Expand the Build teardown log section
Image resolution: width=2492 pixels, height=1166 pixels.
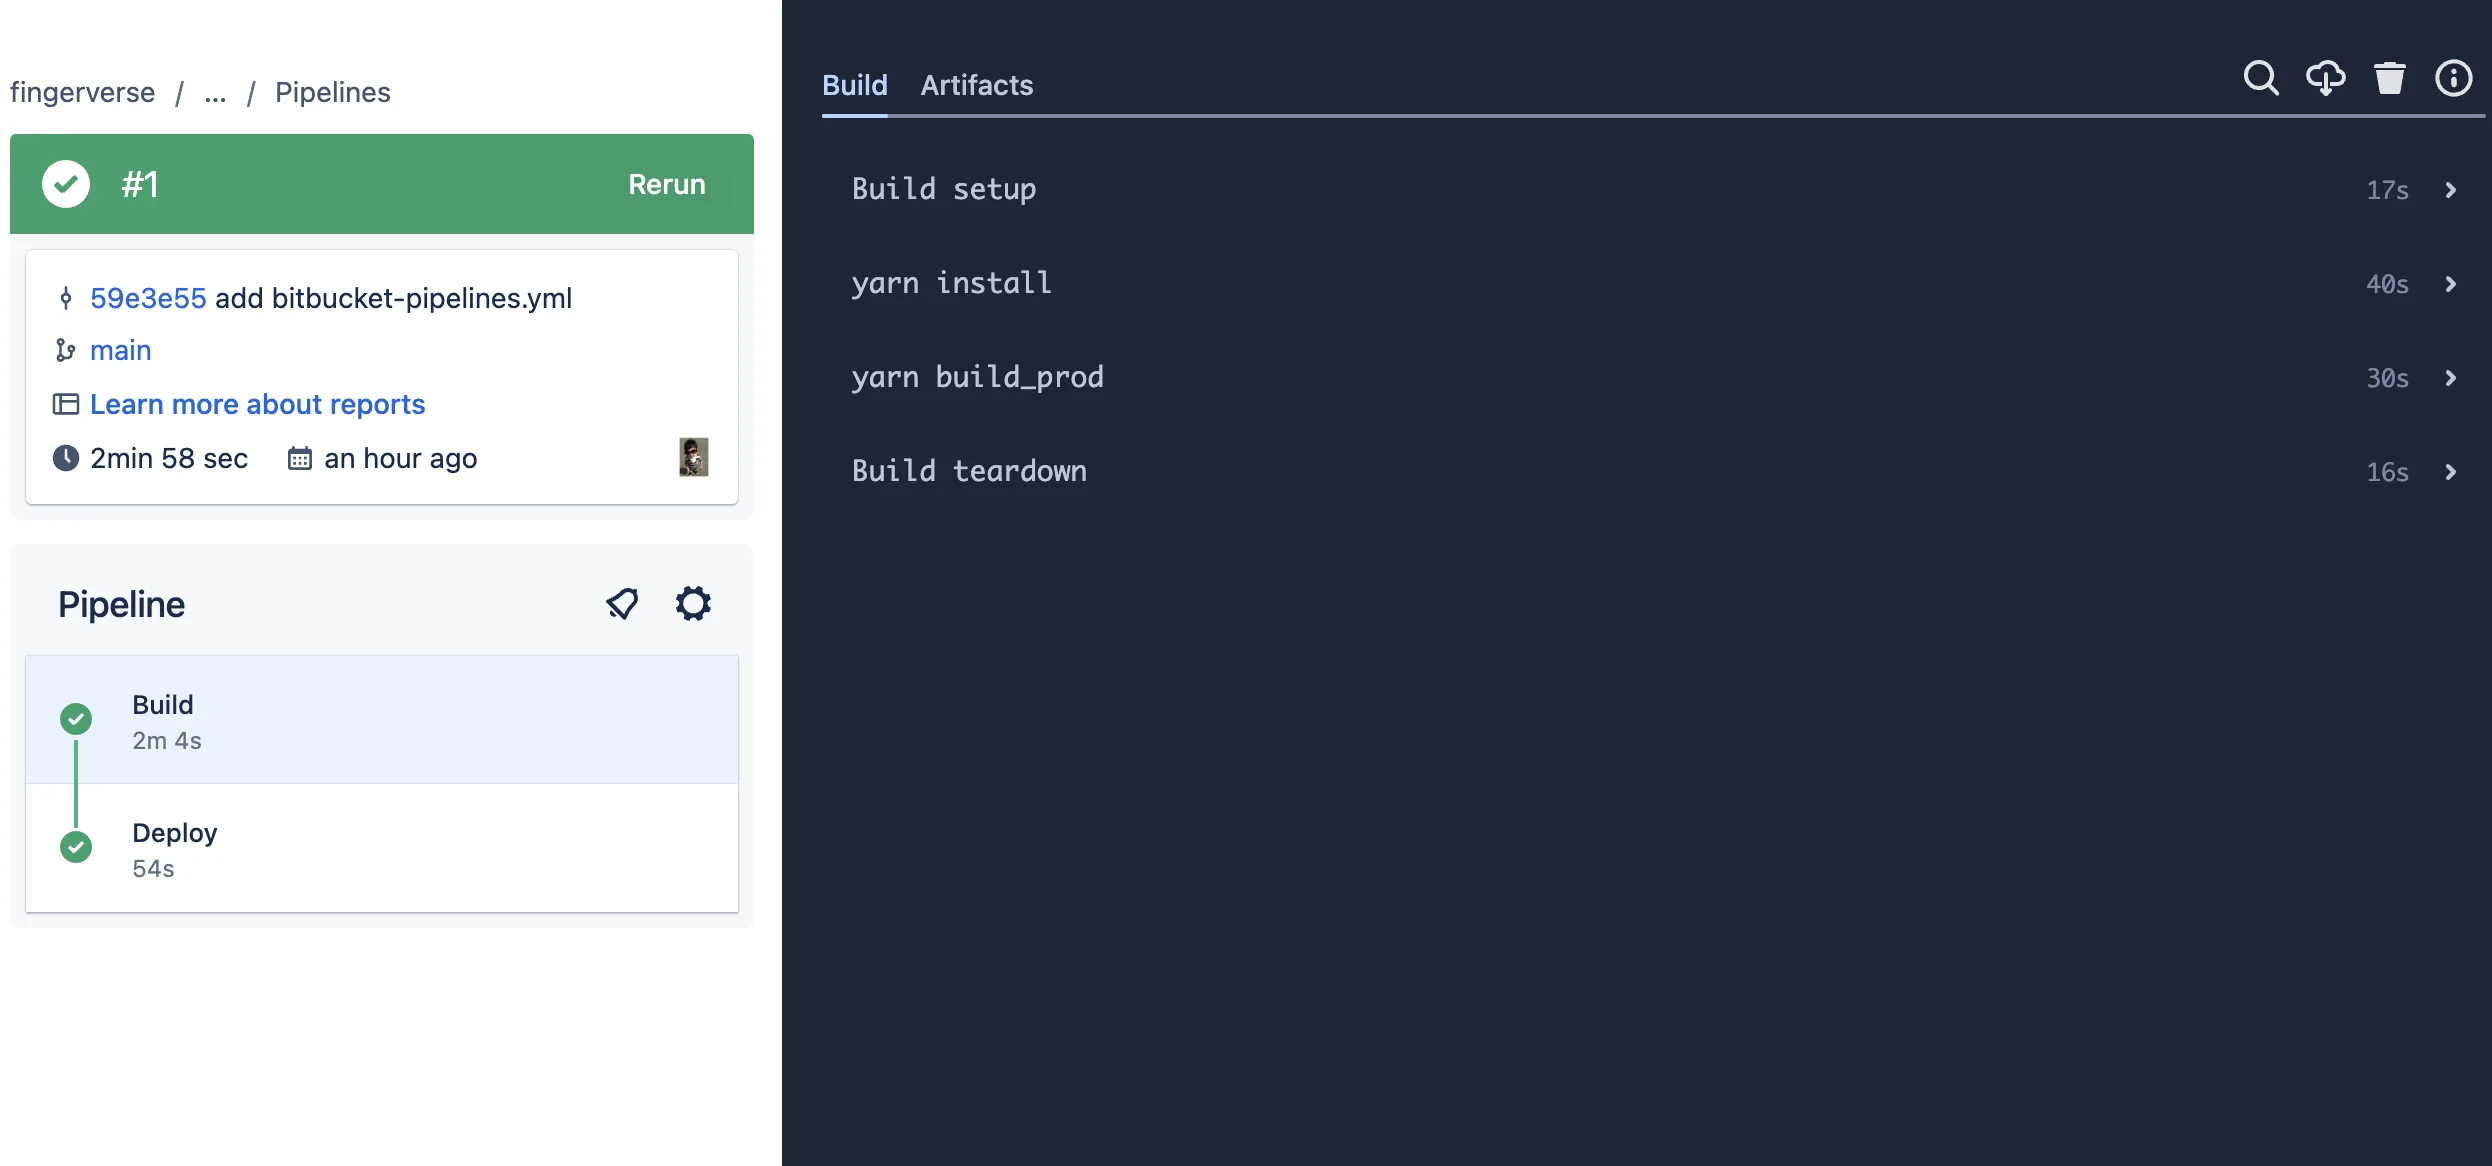click(x=1653, y=471)
